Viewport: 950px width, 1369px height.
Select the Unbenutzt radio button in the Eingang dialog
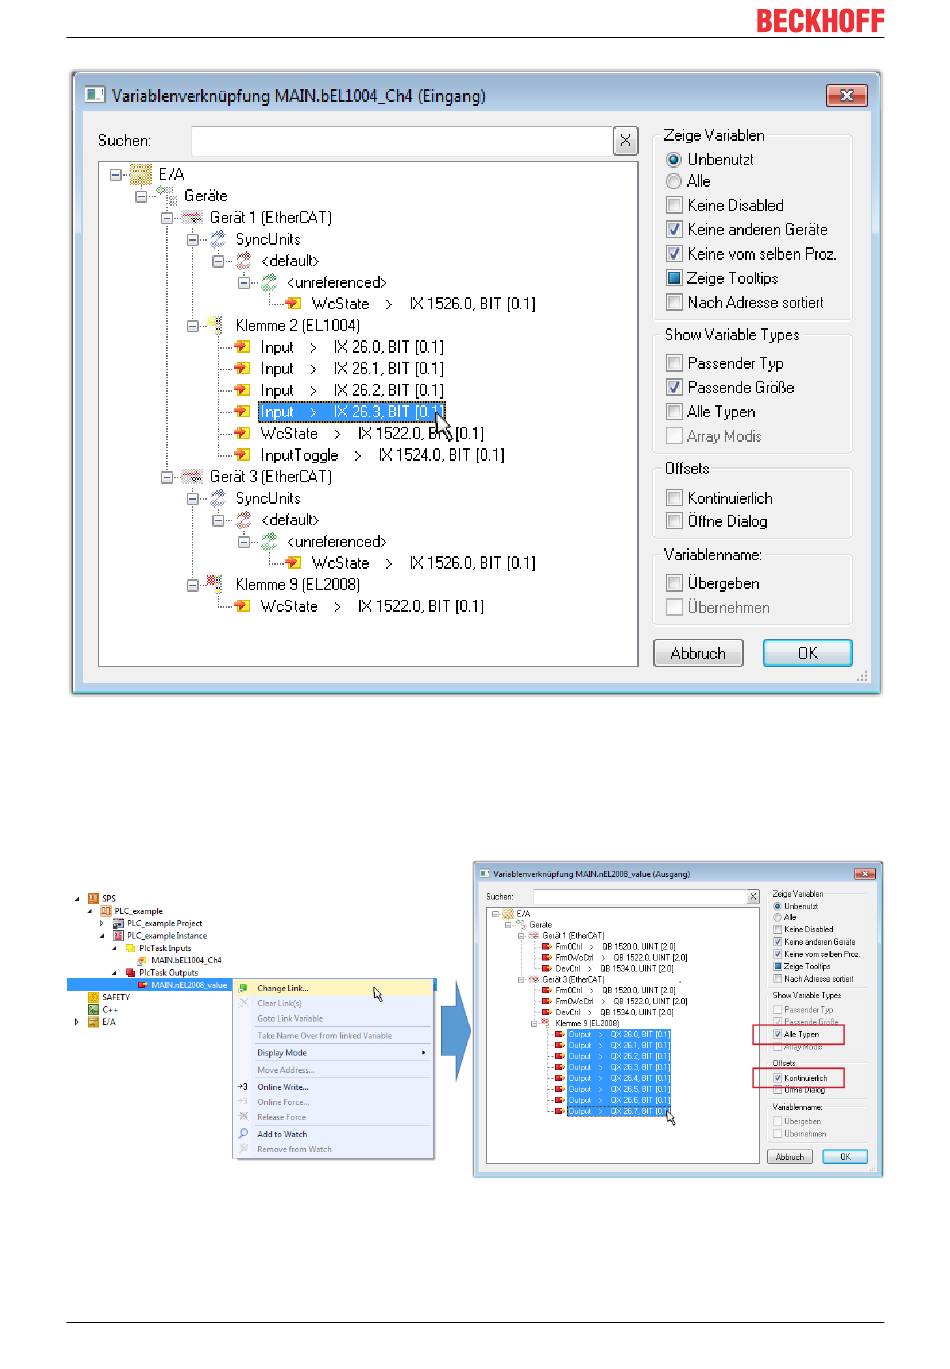[x=674, y=160]
